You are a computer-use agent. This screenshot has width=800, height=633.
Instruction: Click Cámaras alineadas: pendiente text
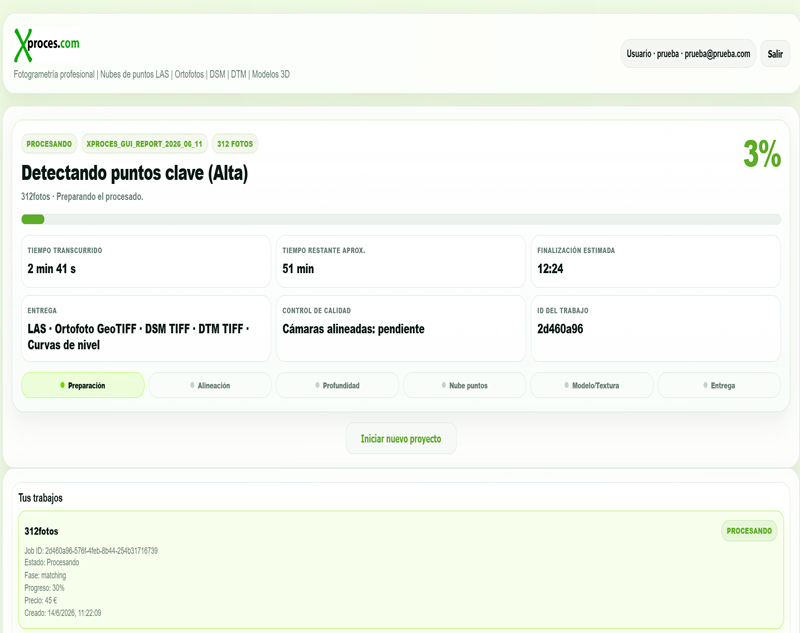point(354,329)
